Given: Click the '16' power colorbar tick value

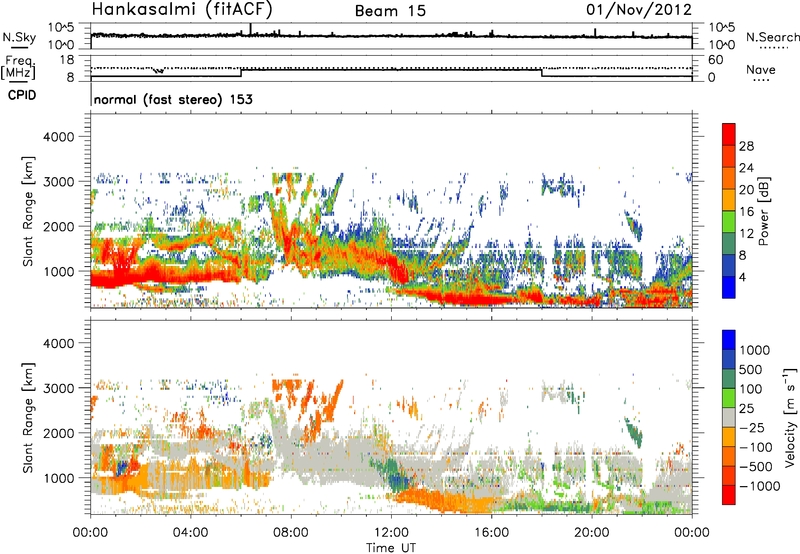Looking at the screenshot, I should click(746, 212).
